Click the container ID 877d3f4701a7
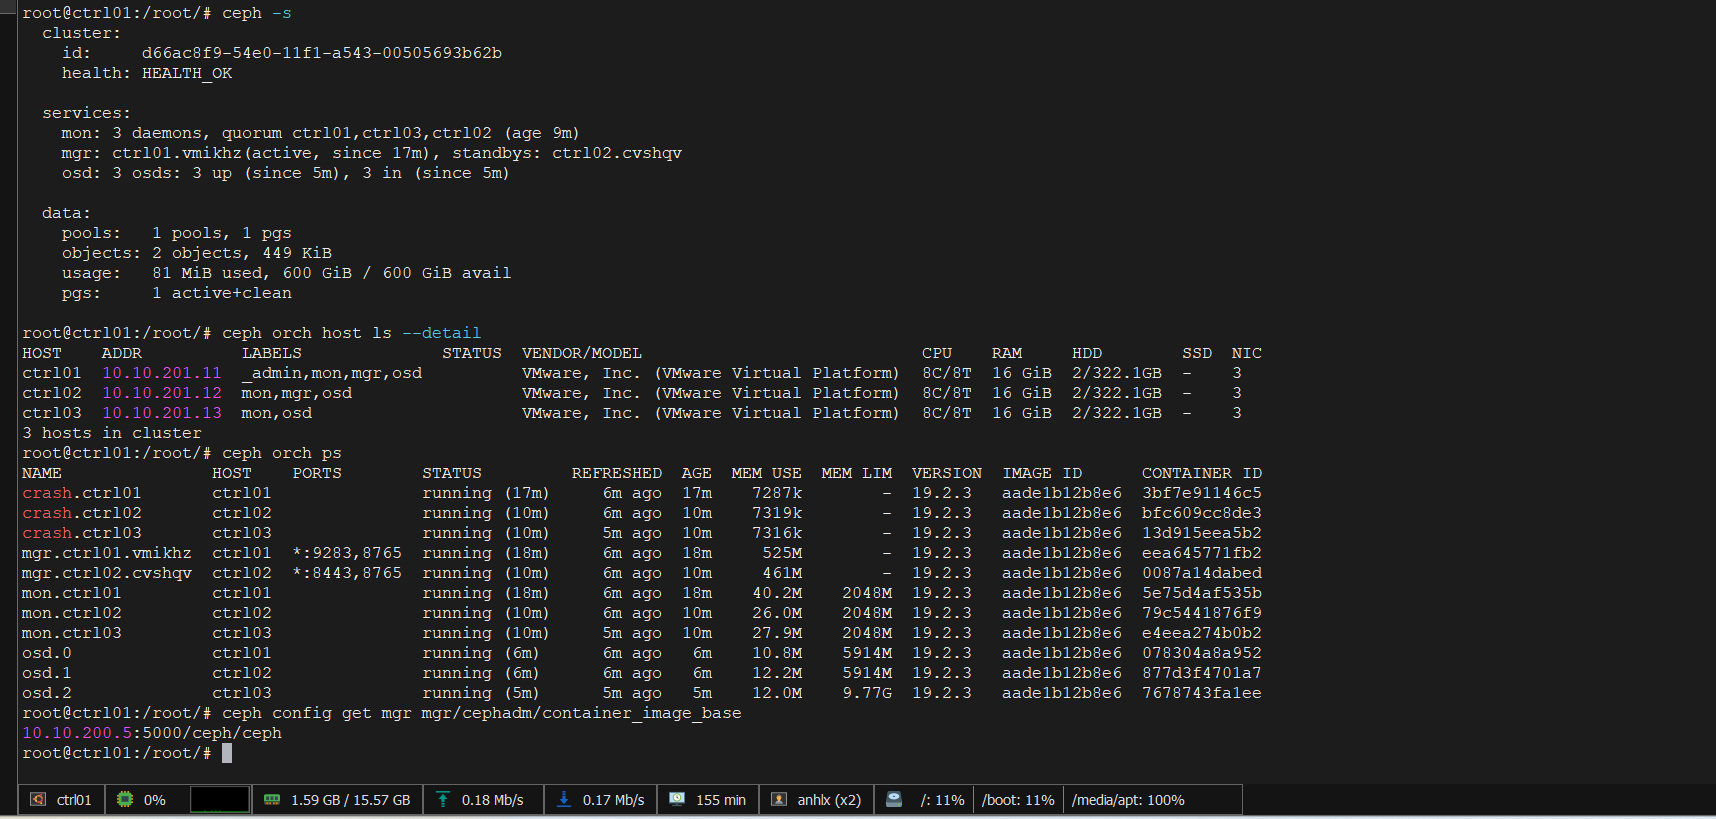 (1202, 673)
